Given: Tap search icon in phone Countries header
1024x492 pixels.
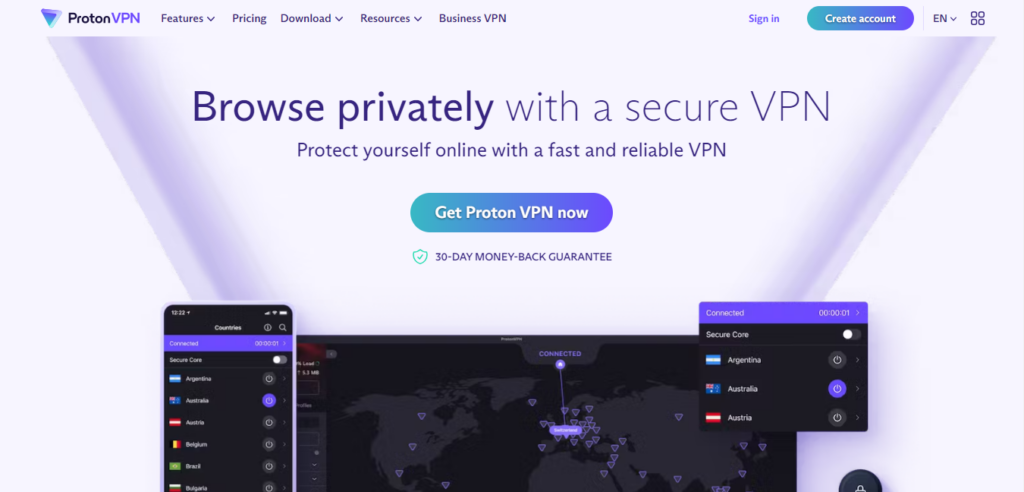Looking at the screenshot, I should [x=283, y=327].
